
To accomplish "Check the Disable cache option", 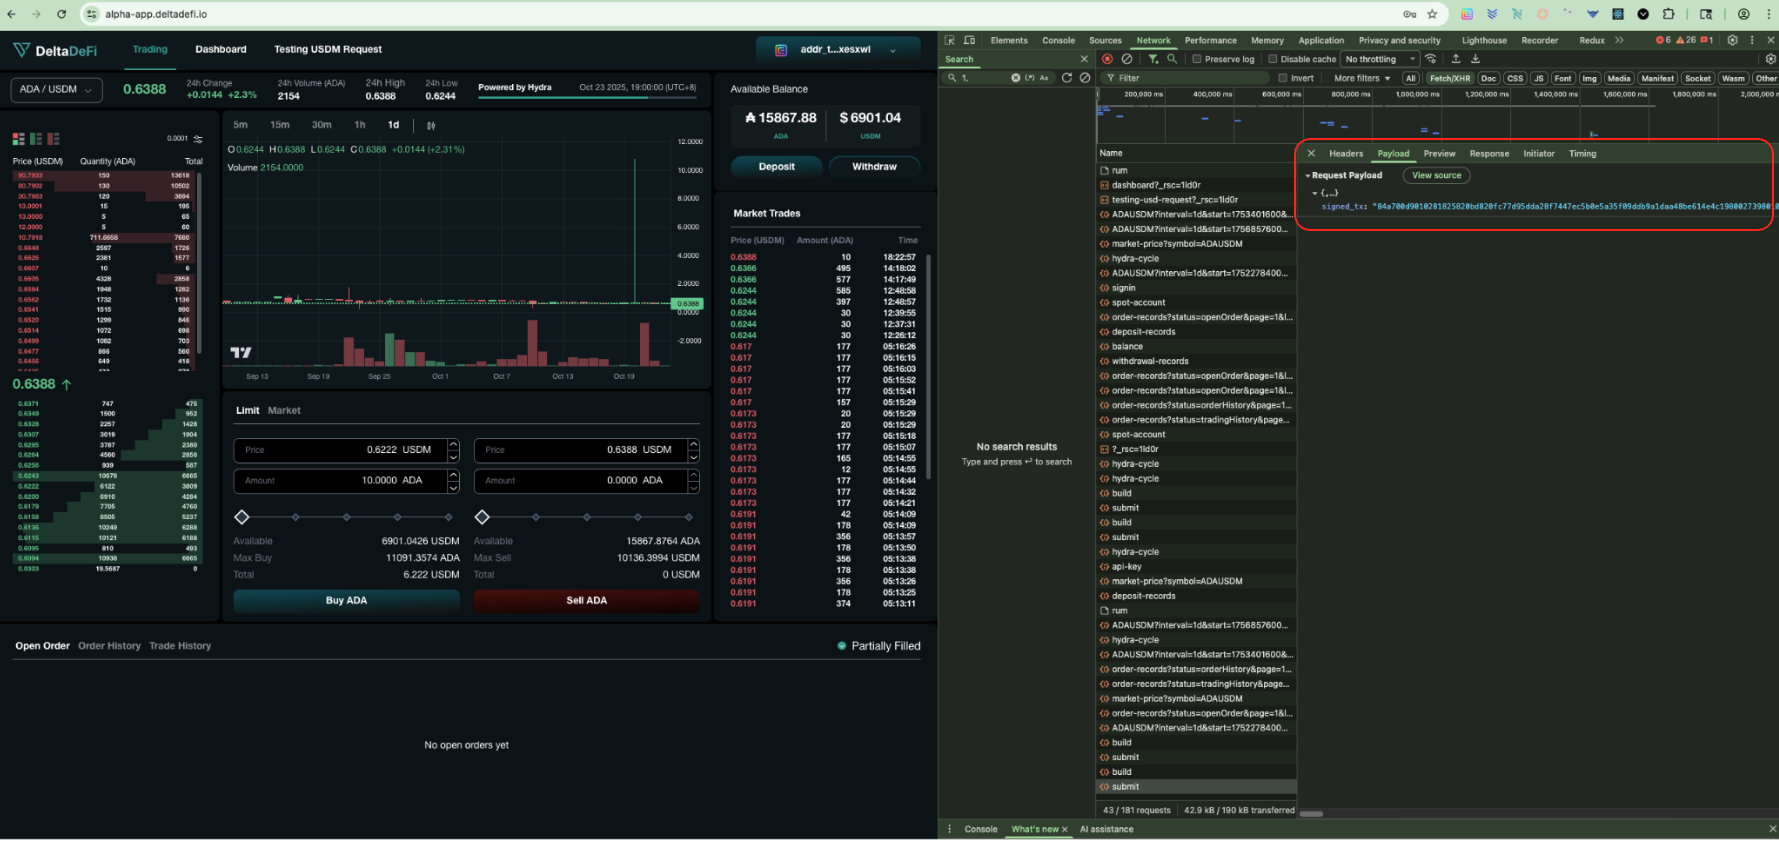I will pos(1273,59).
